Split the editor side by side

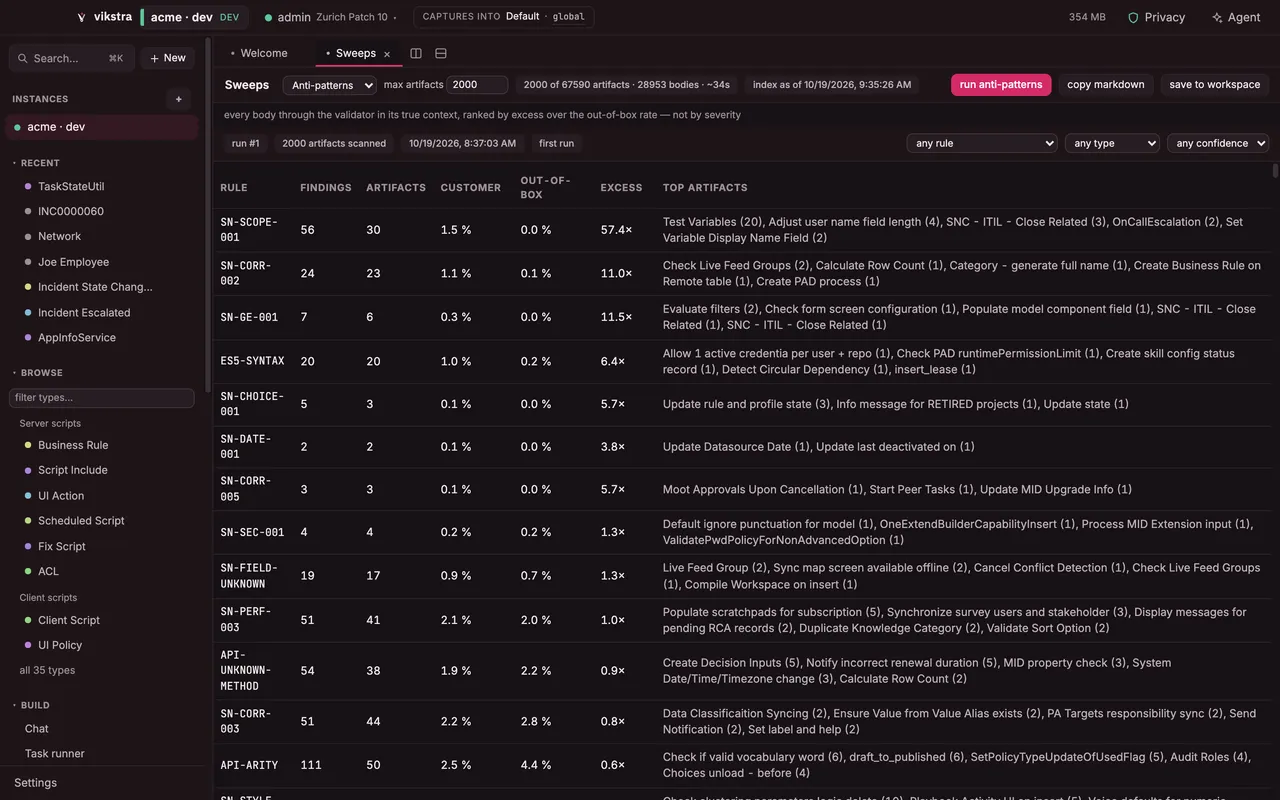pyautogui.click(x=416, y=53)
